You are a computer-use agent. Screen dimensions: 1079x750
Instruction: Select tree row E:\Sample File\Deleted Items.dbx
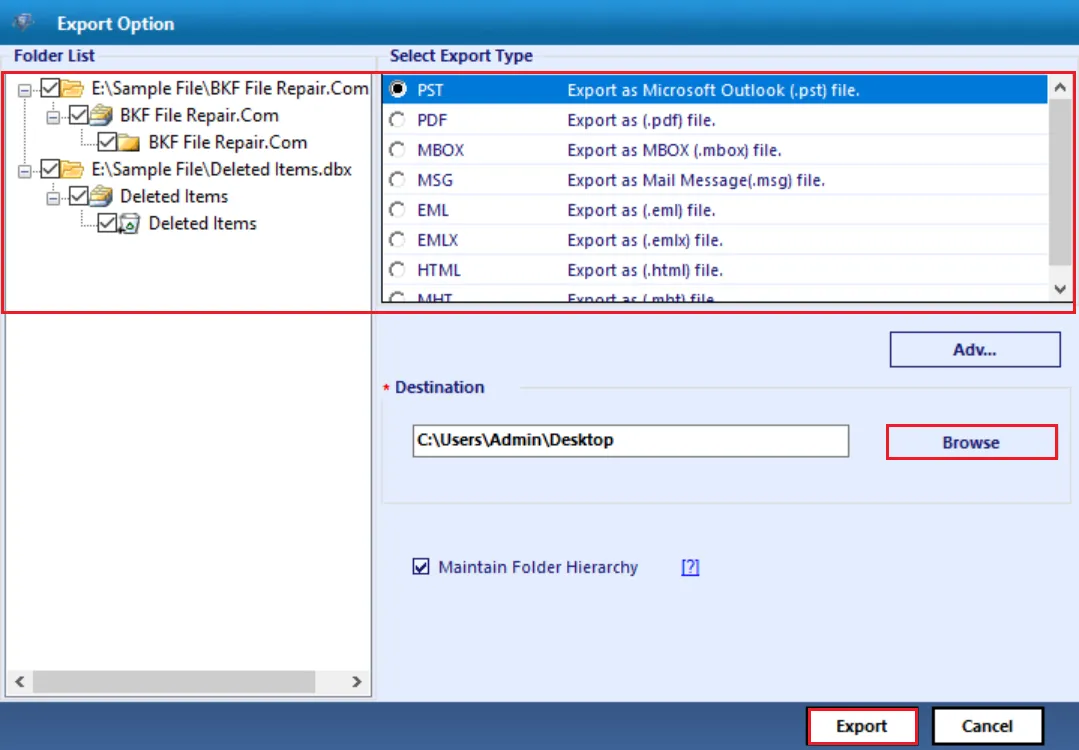point(222,169)
